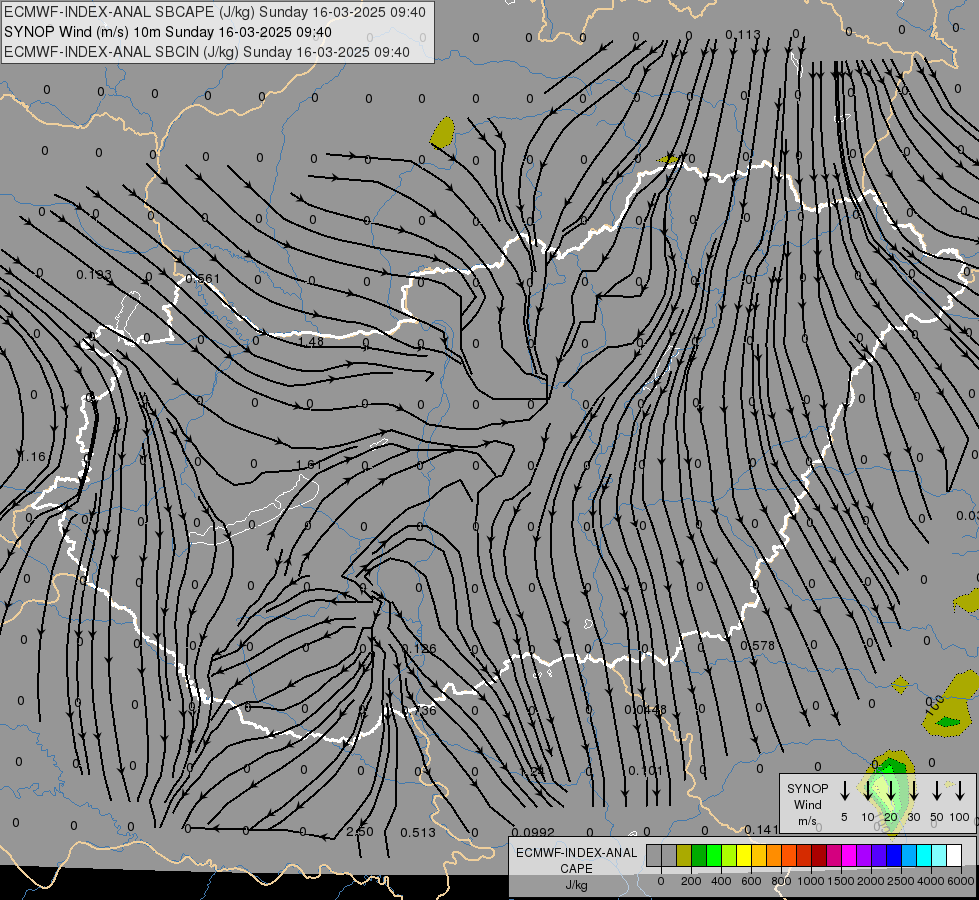The height and width of the screenshot is (900, 979).
Task: Select the bright magenta CAPE swatch
Action: coord(849,855)
